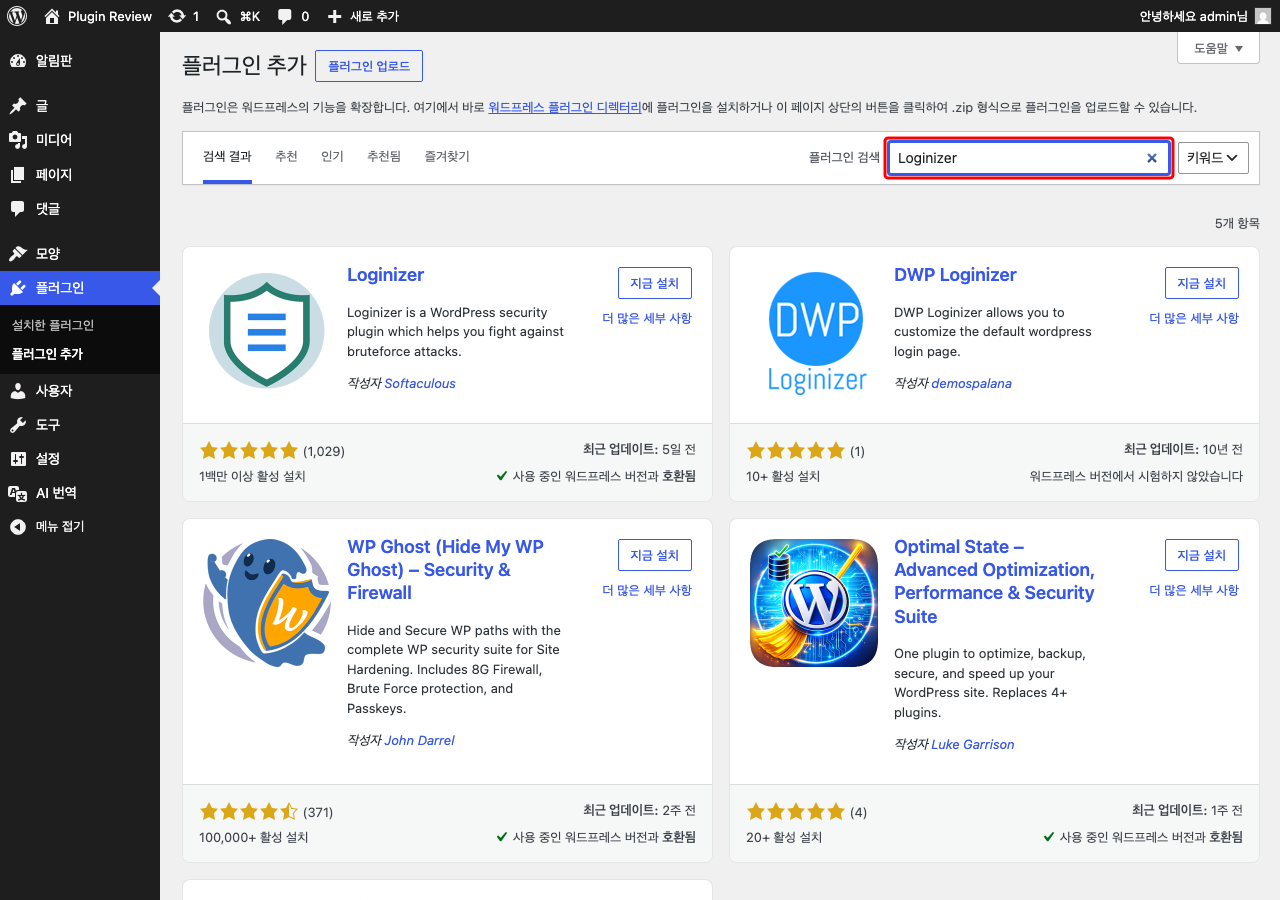Open the DWP Loginizer title link
Image resolution: width=1280 pixels, height=900 pixels.
click(955, 275)
